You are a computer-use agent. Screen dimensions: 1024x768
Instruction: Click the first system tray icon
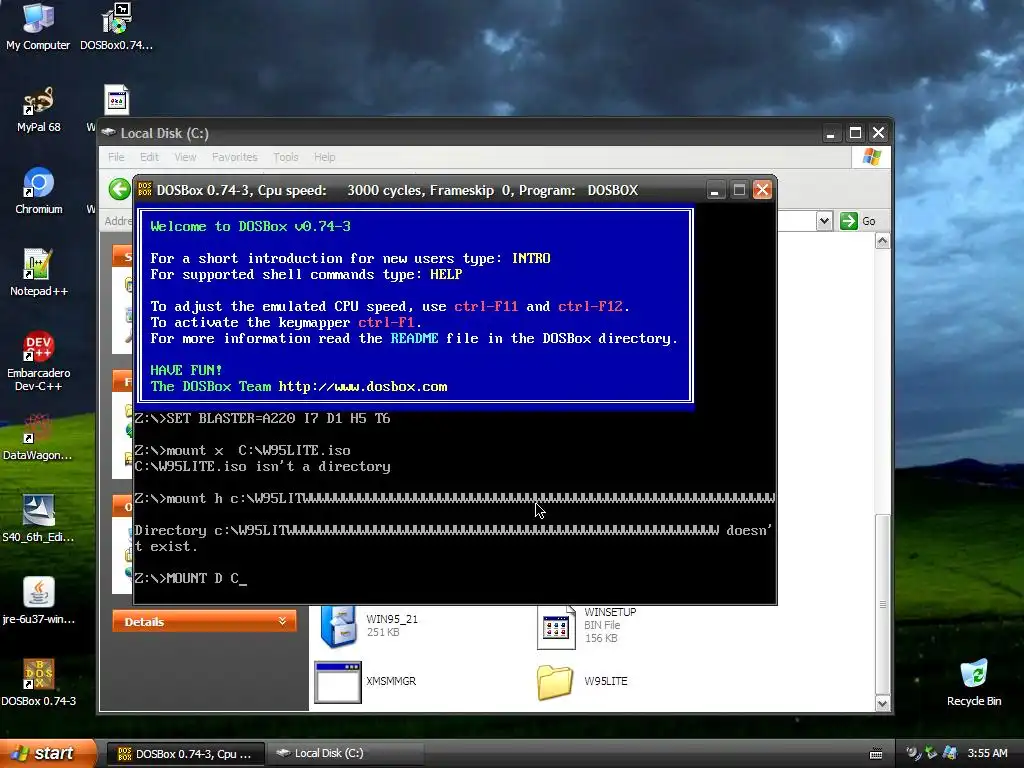coord(912,753)
